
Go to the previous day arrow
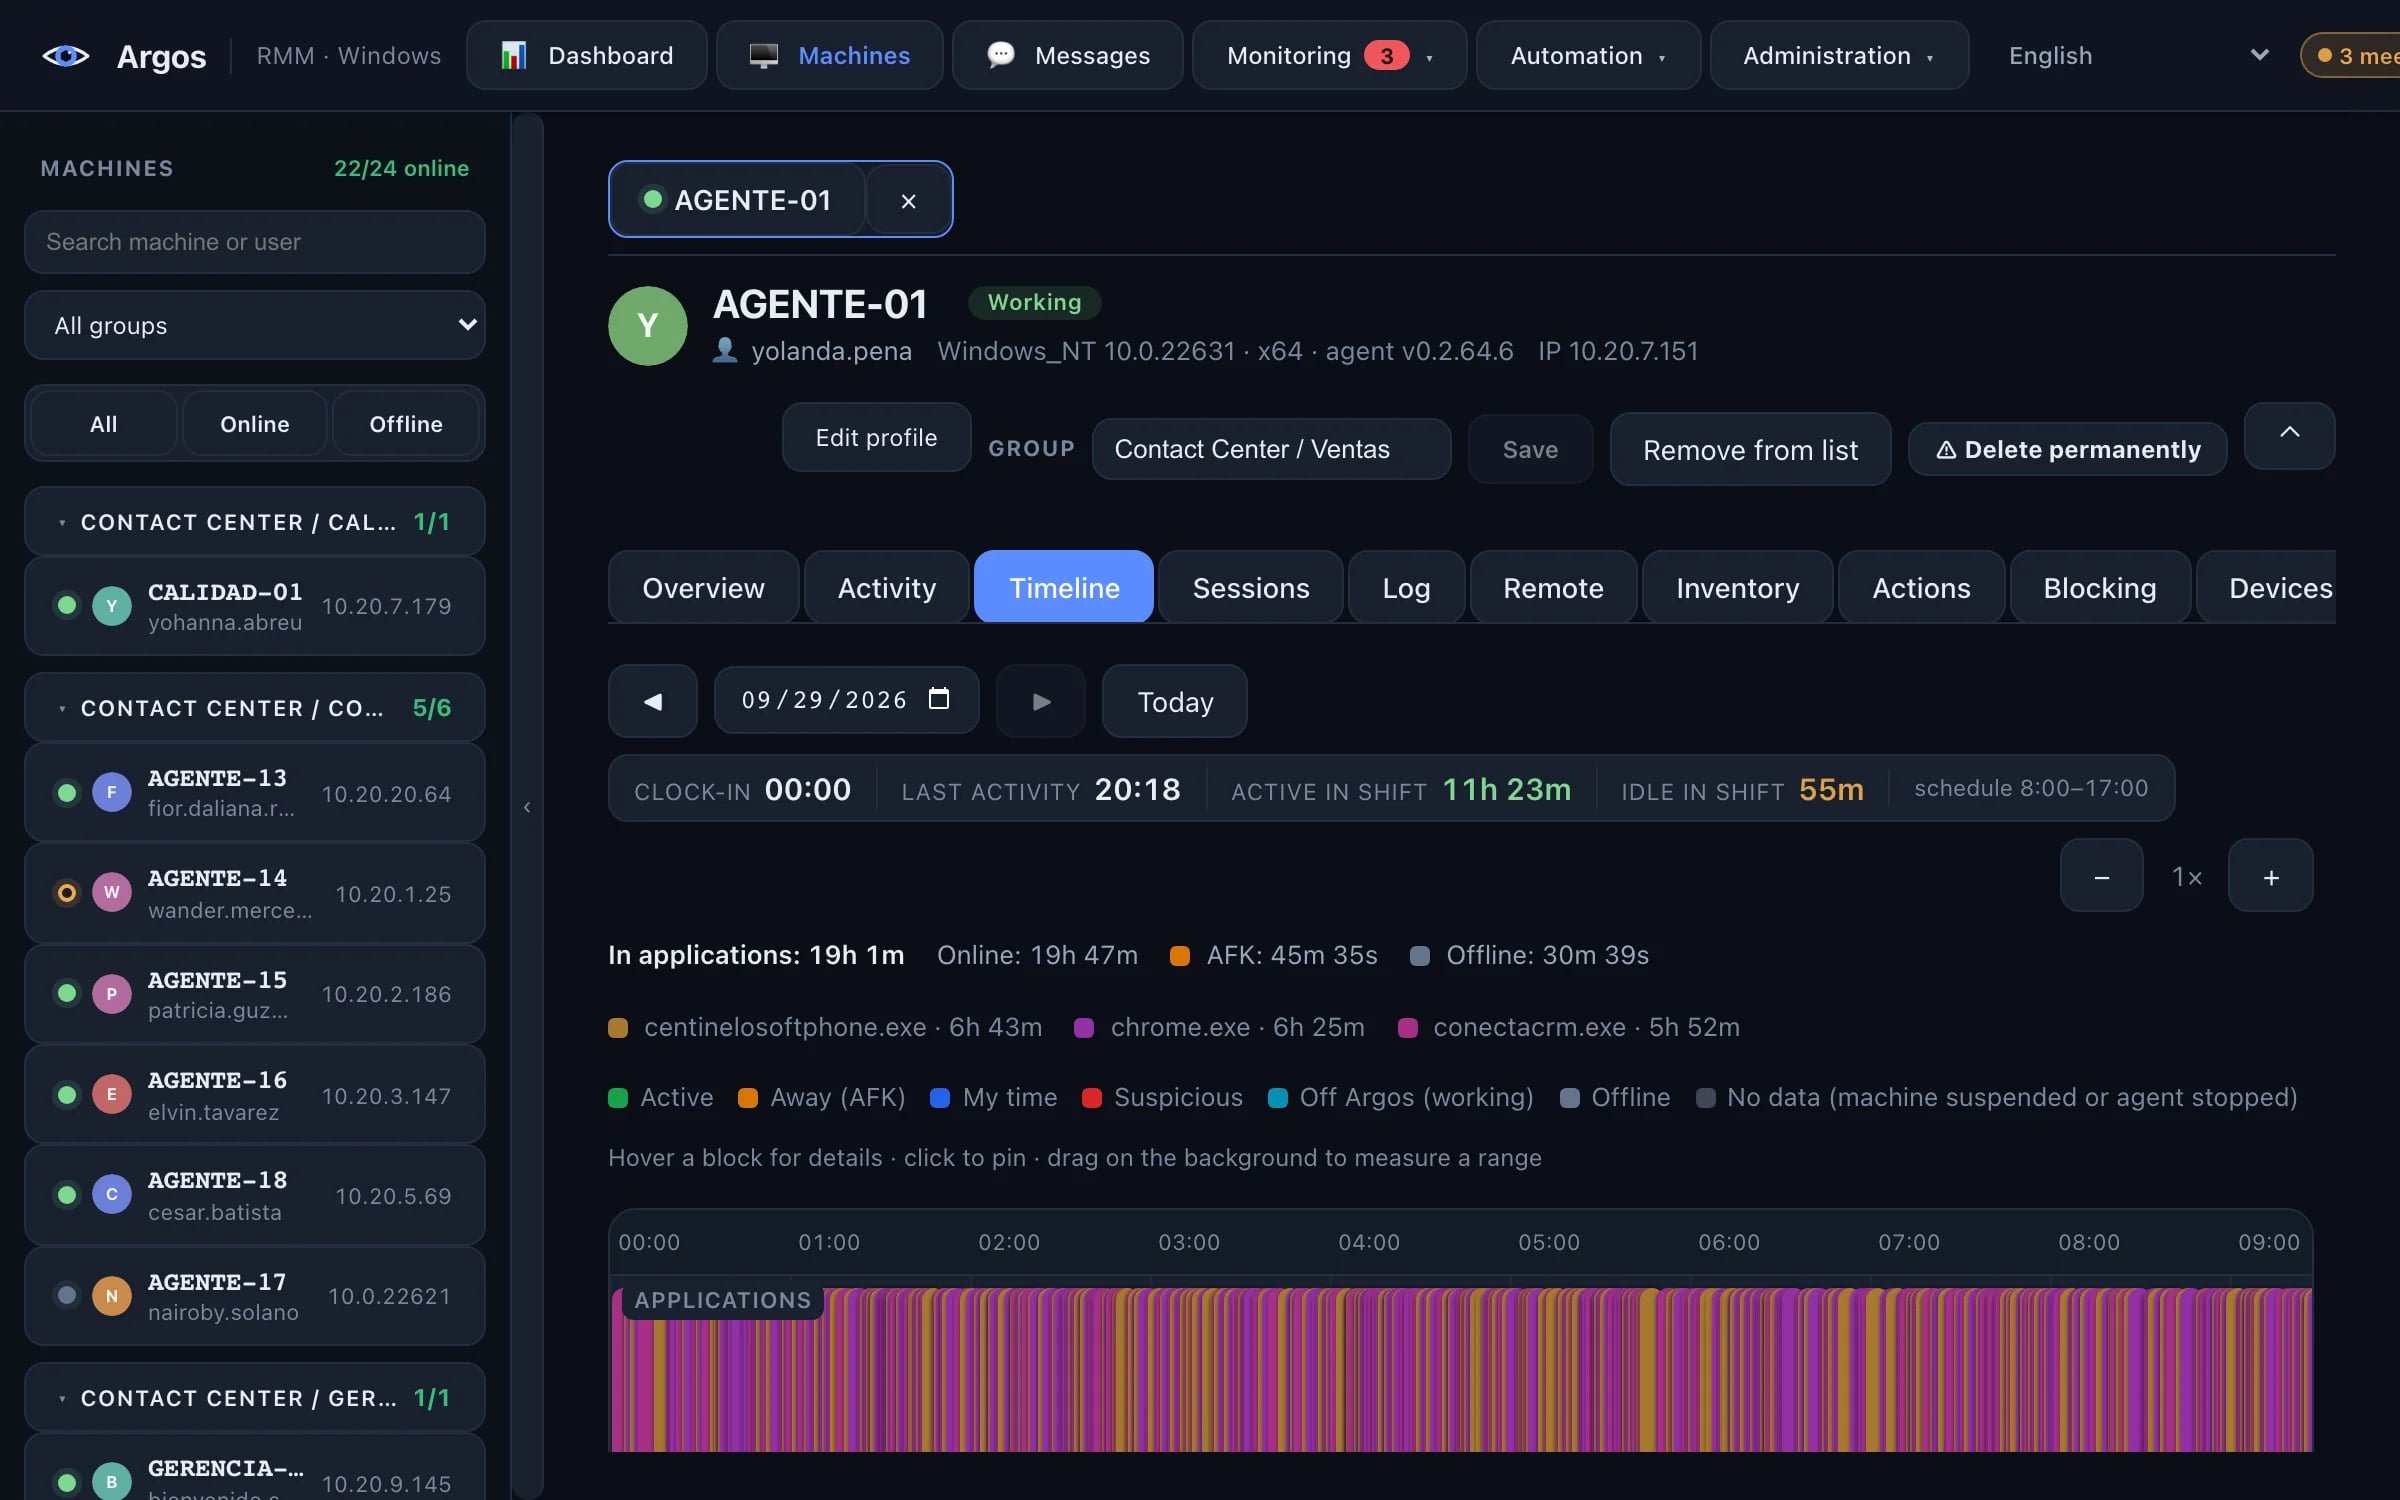653,702
